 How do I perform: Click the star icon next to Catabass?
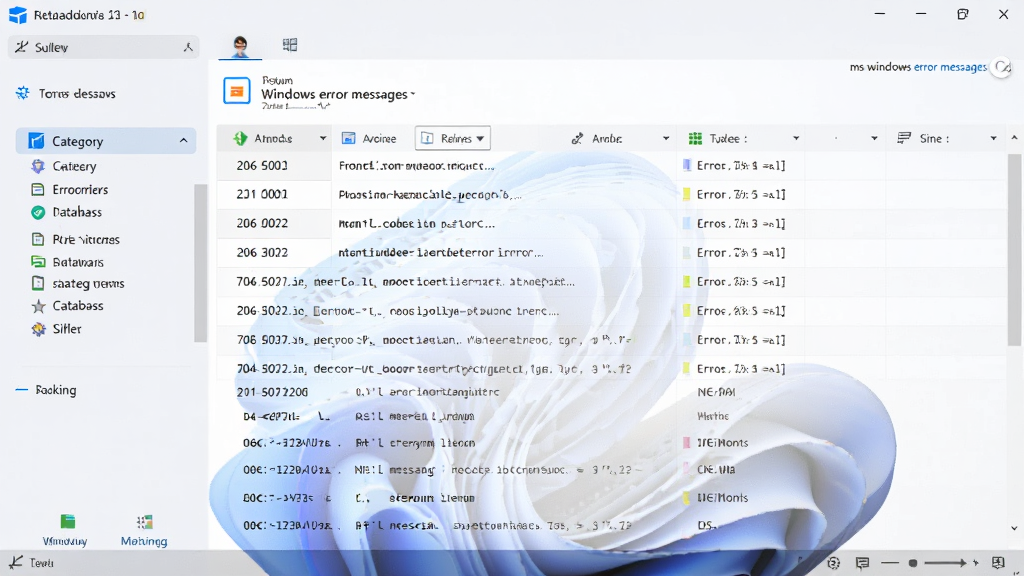coord(39,306)
